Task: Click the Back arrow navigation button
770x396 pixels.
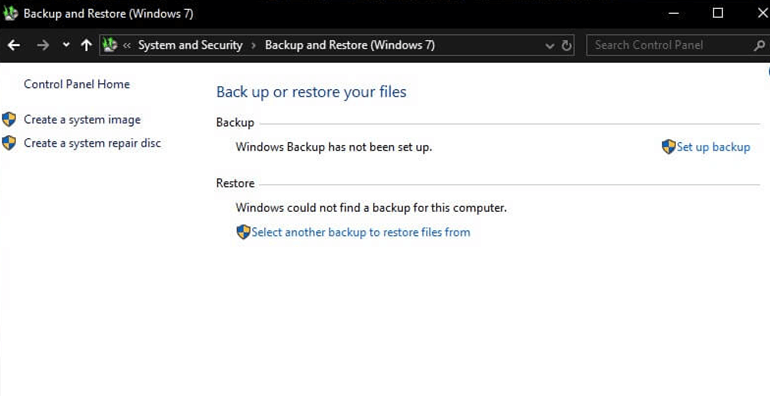Action: coord(14,45)
